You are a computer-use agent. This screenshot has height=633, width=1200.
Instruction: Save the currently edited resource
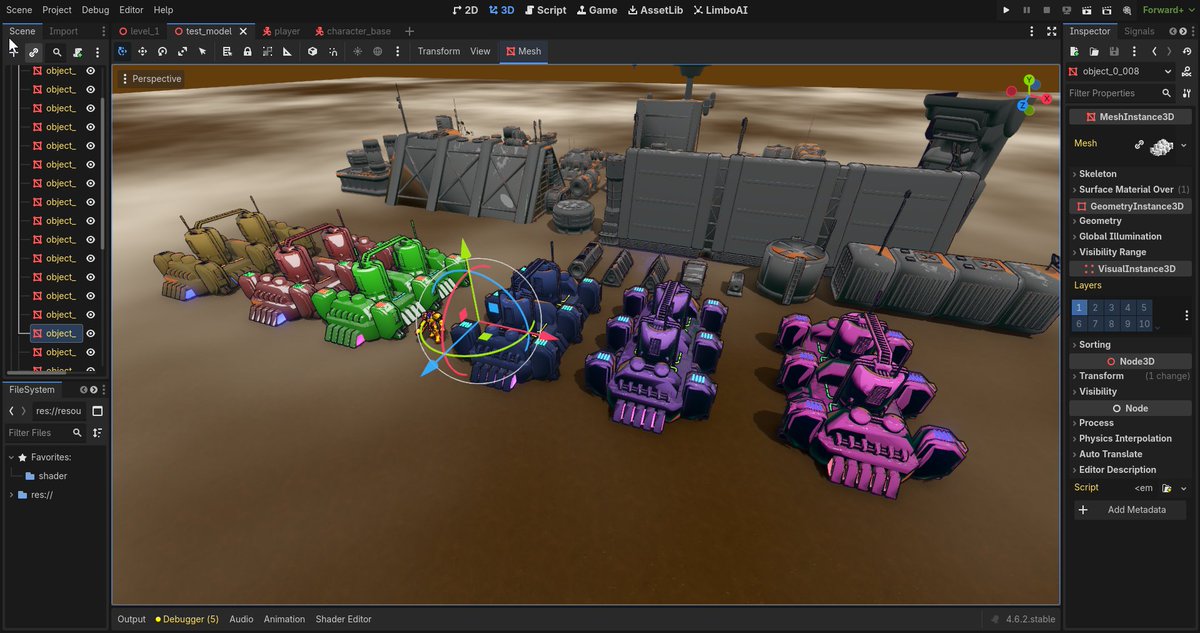(1114, 51)
